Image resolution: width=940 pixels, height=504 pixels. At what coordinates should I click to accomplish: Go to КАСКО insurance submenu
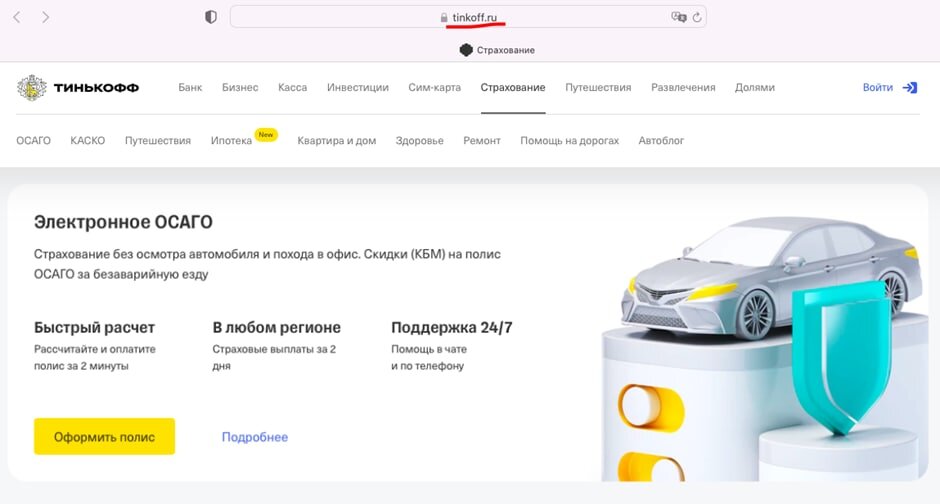pyautogui.click(x=88, y=141)
